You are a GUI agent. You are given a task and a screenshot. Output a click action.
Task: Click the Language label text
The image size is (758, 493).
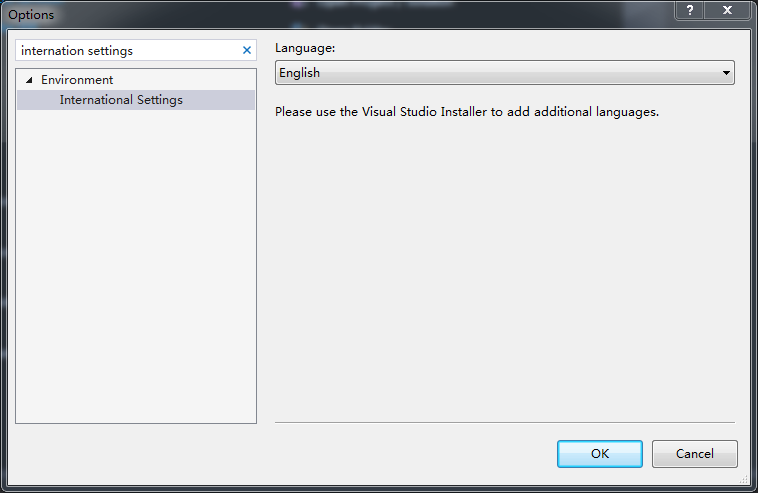(x=305, y=48)
